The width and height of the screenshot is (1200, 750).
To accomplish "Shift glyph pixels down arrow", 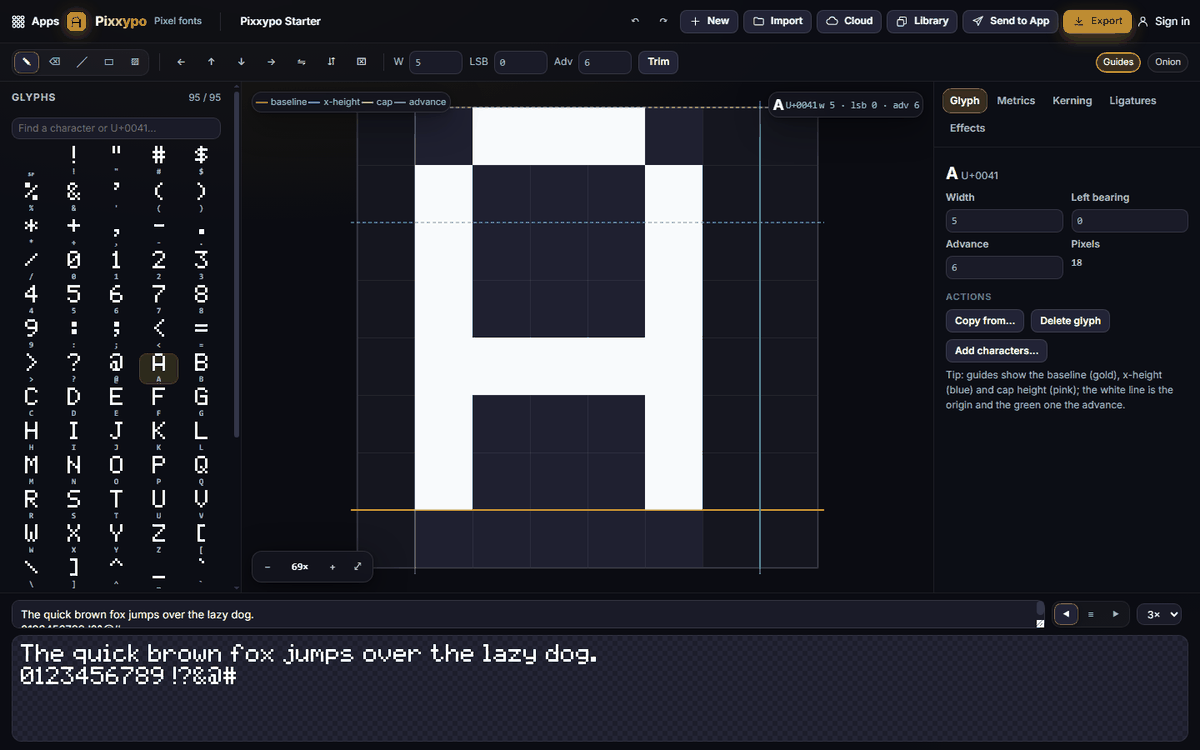I will pos(241,62).
